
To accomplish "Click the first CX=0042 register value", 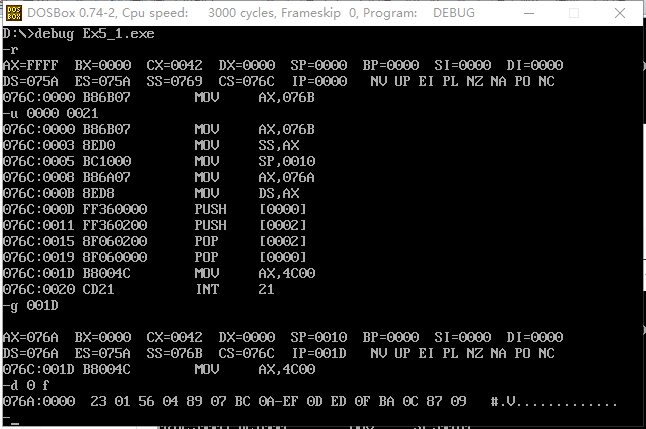I will pos(174,65).
